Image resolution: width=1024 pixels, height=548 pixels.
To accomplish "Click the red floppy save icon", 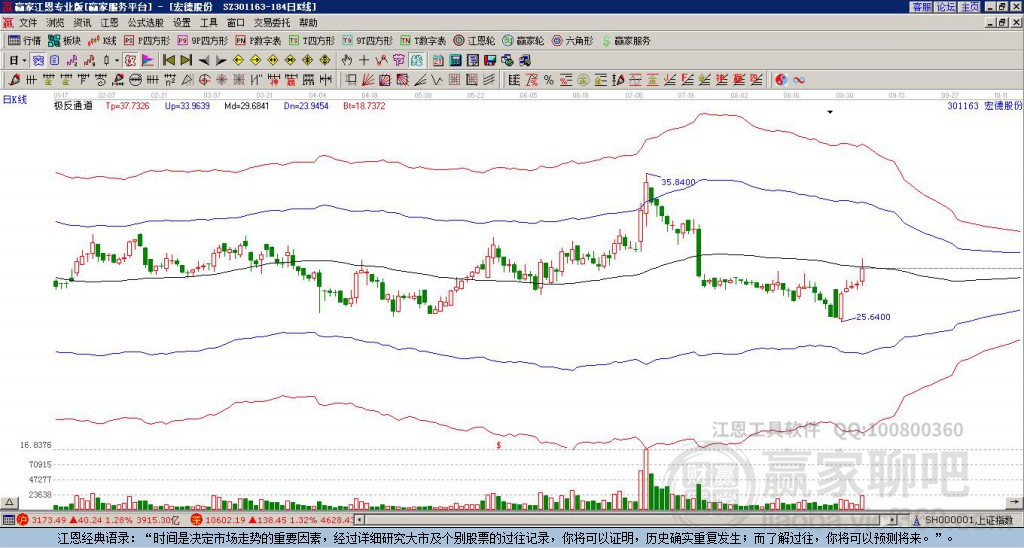I will tap(490, 60).
